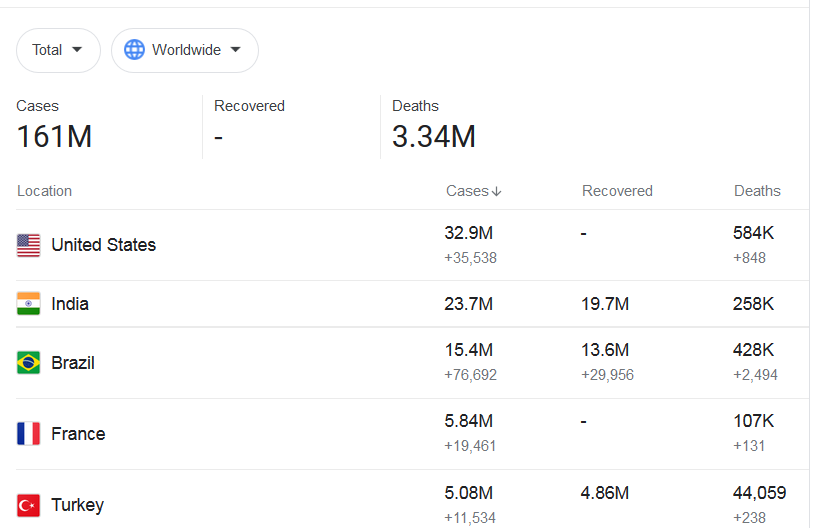Open the Worldwide region dropdown
Viewport: 818px width, 528px height.
point(185,50)
